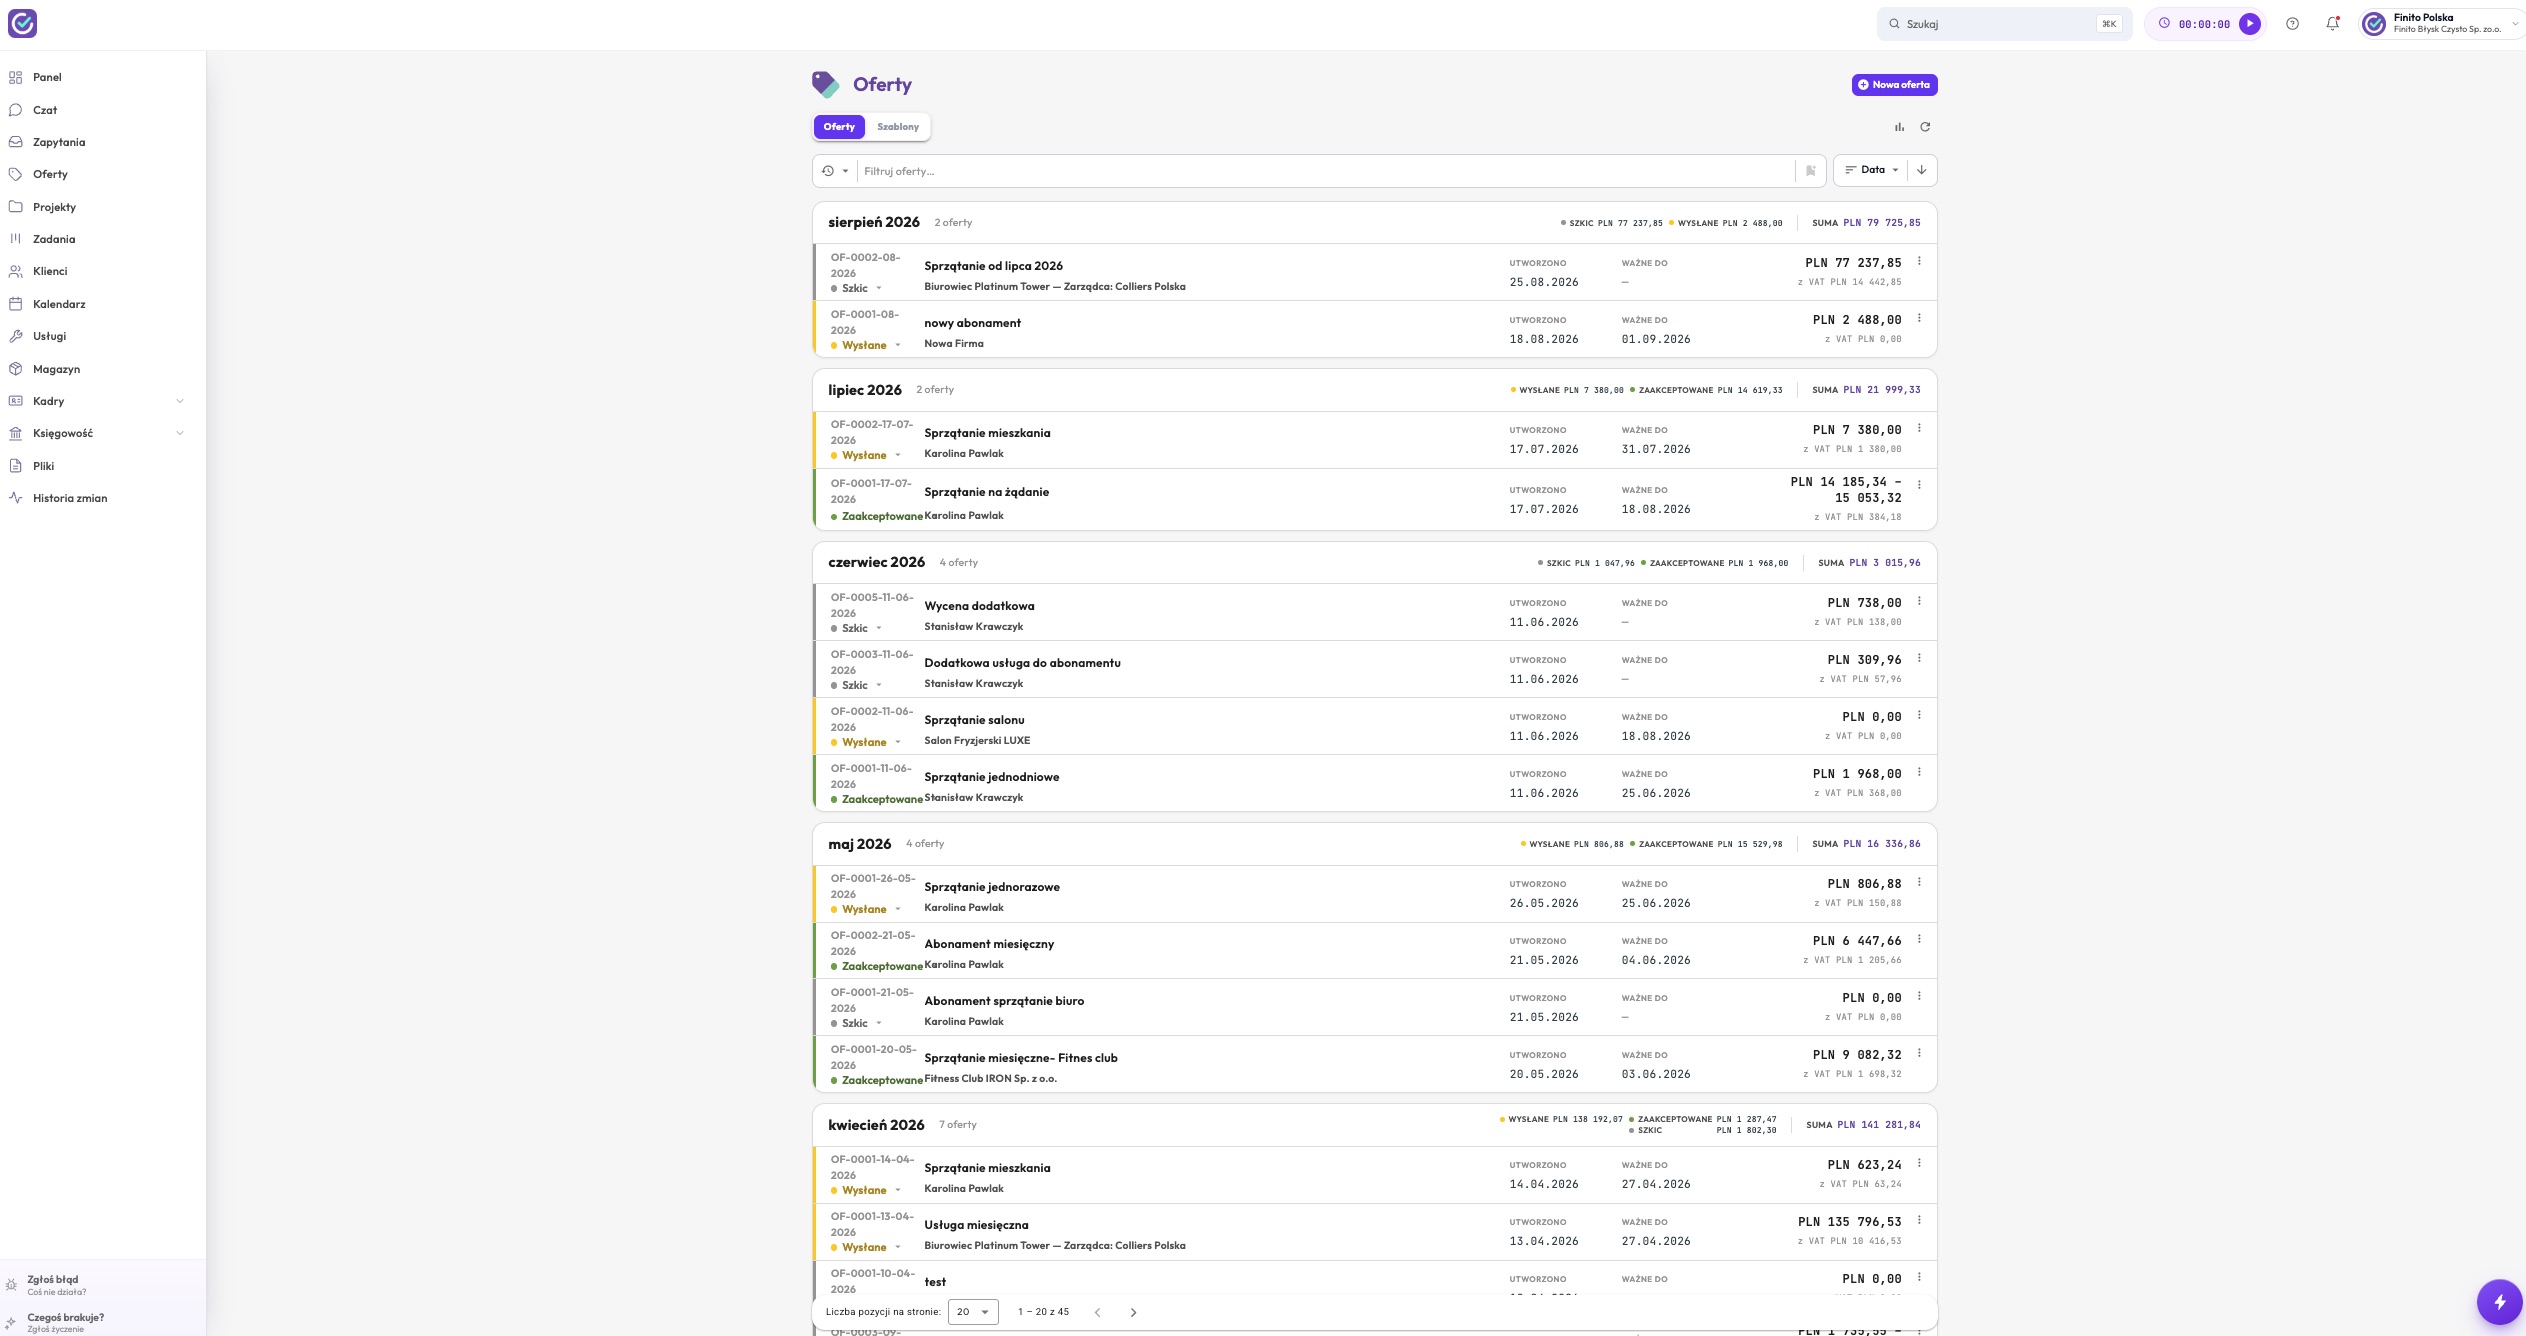Open menu for nowy abonament offer
The image size is (2526, 1336).
(x=1919, y=319)
